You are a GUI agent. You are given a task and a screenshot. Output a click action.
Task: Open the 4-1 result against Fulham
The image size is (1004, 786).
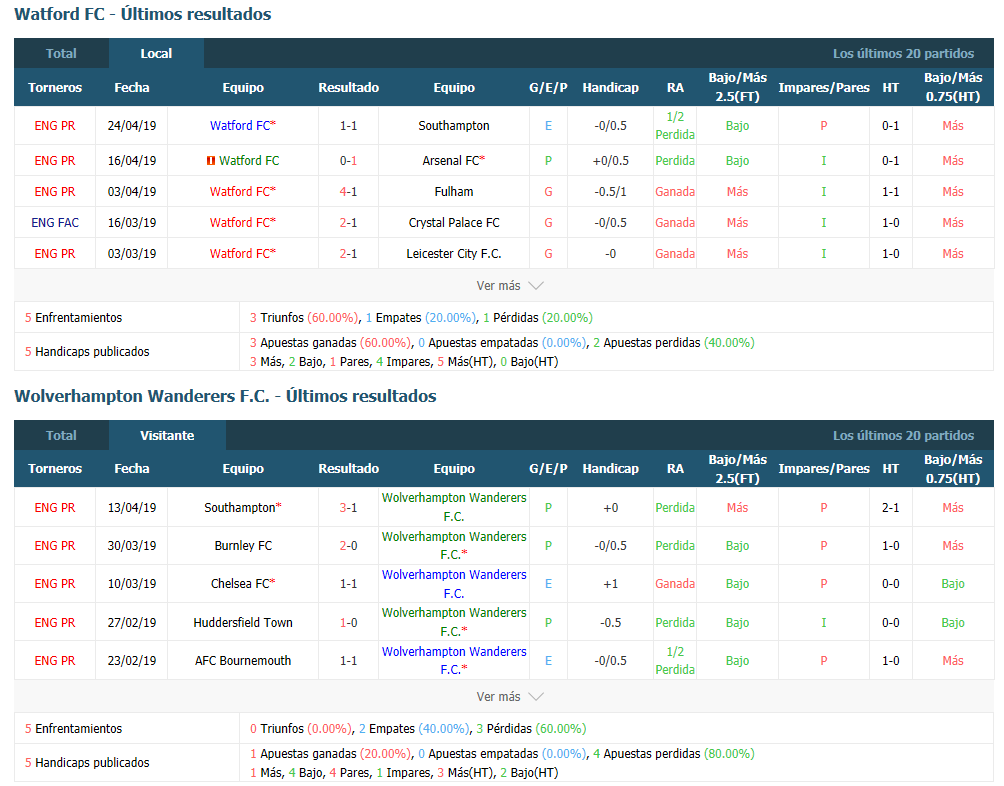348,191
